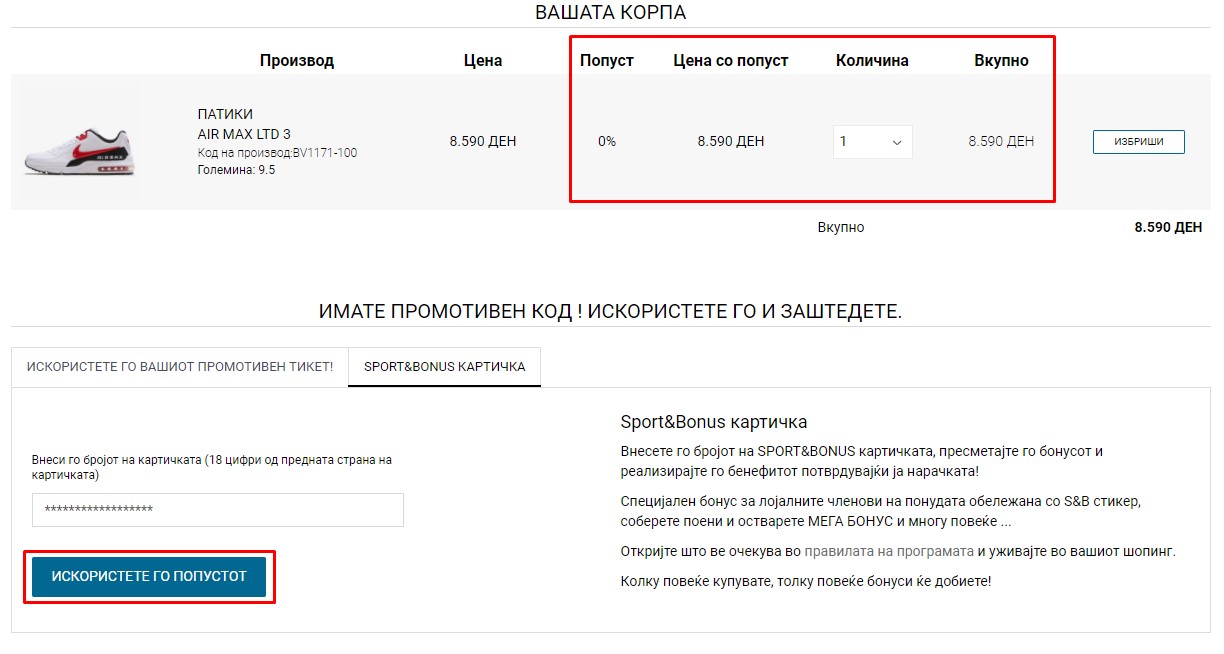
Task: Click the ИМАТЕ ПРОМОТИВЕН КОД heading
Action: (610, 311)
